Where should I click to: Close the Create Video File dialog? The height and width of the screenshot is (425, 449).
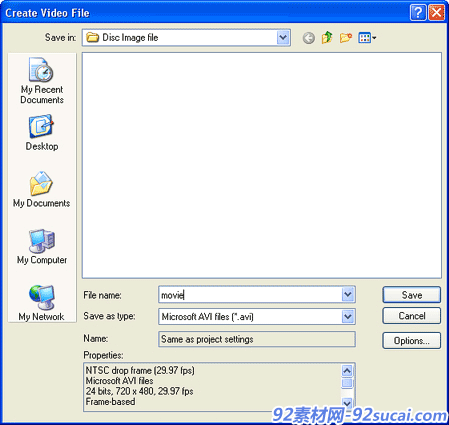436,13
